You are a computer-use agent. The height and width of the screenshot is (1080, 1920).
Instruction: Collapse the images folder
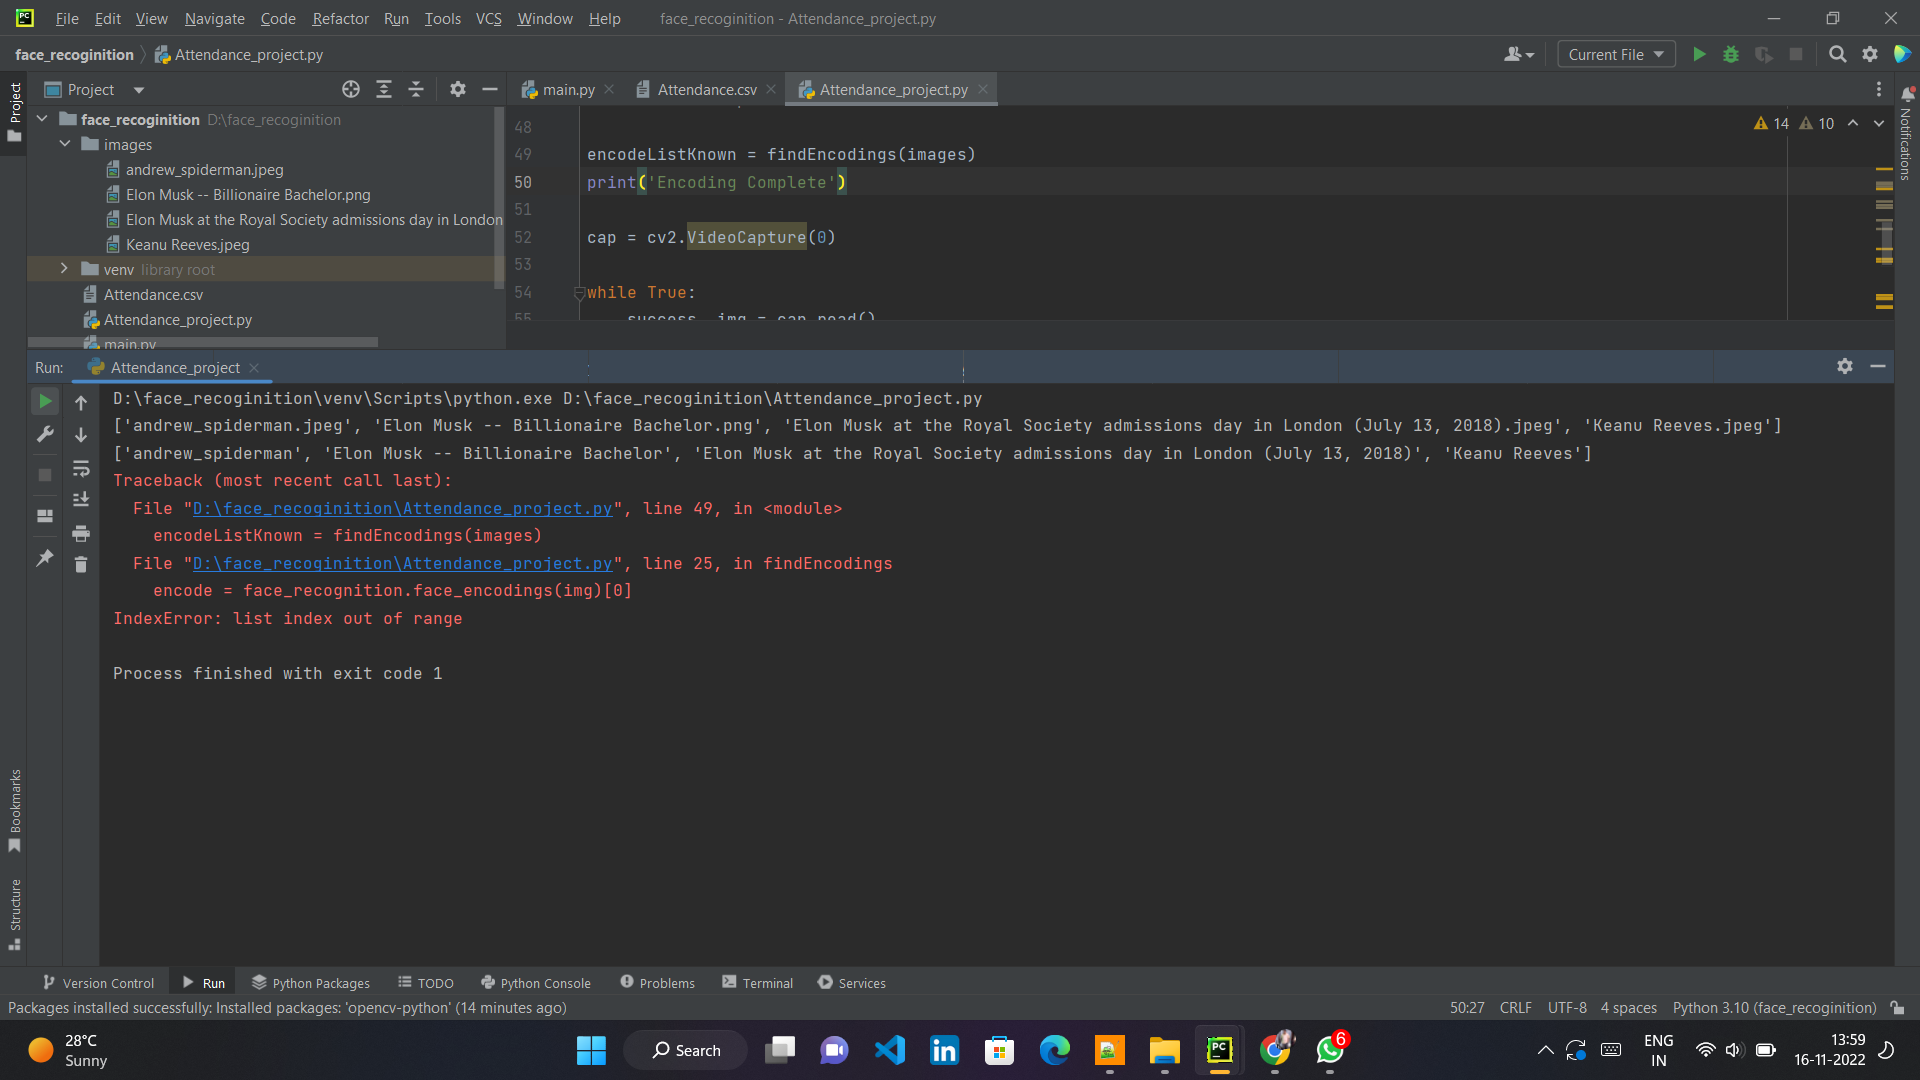tap(65, 144)
